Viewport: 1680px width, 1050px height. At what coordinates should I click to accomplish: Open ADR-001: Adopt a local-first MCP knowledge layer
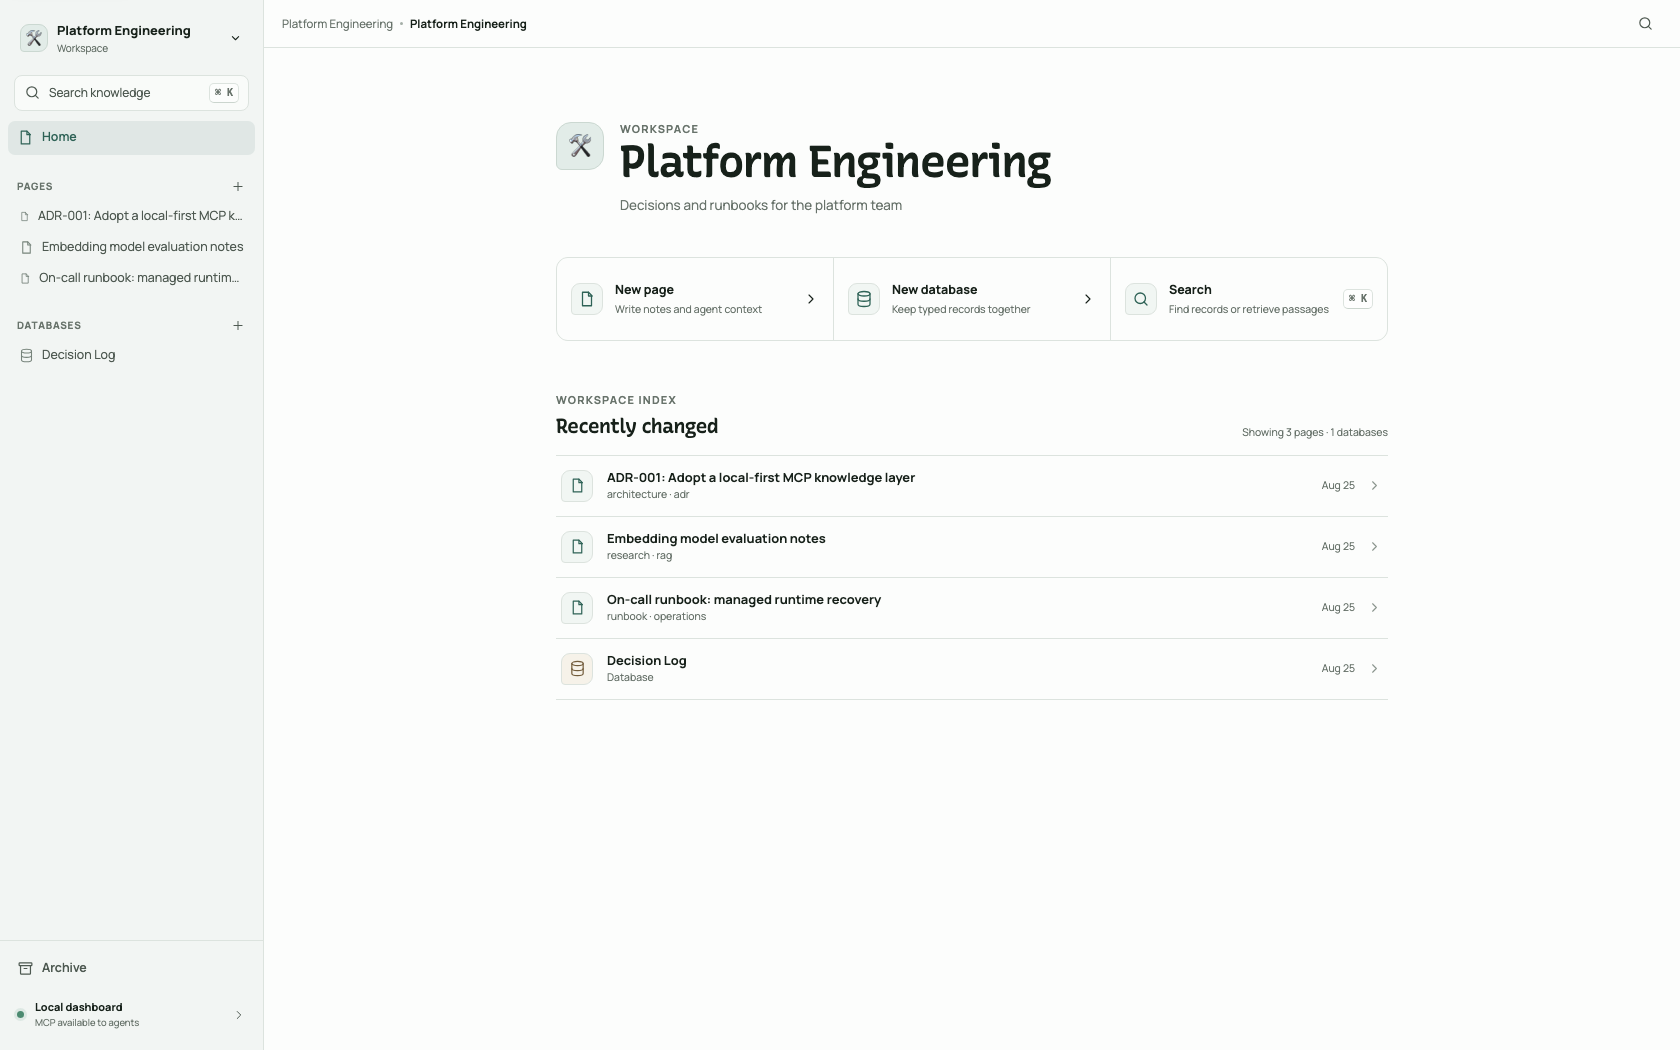[761, 478]
